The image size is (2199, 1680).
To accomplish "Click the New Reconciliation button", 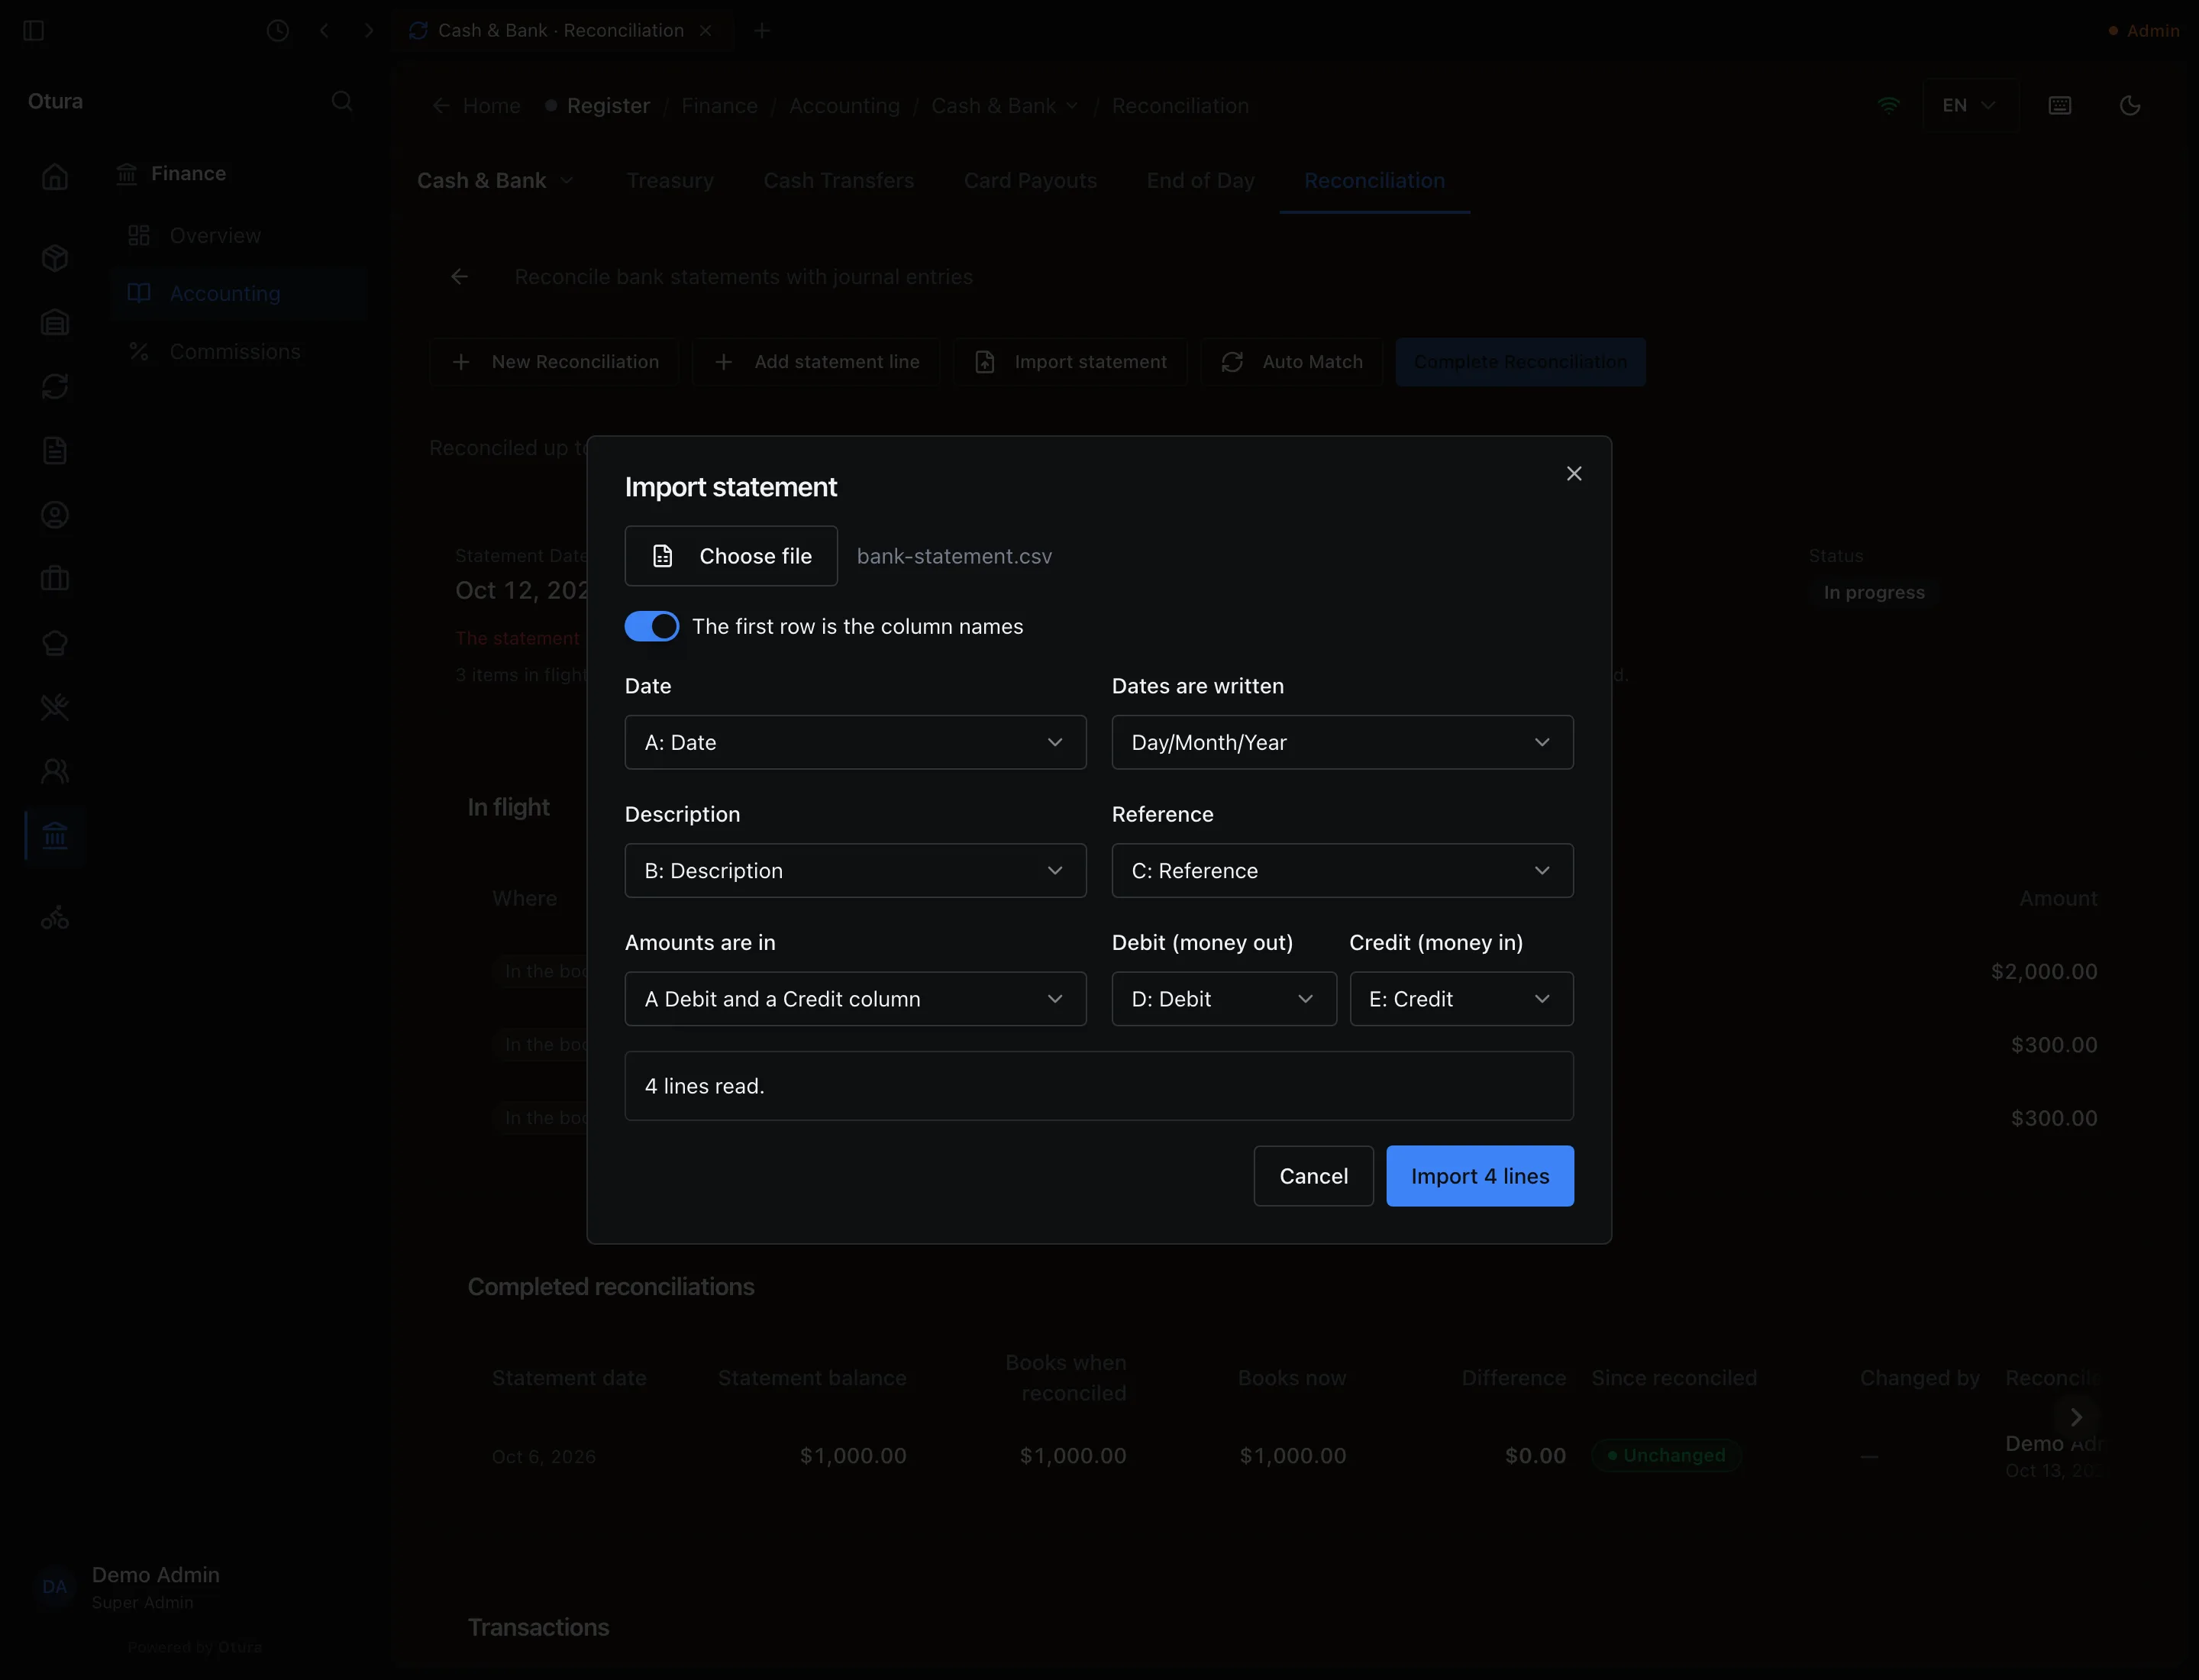I will [554, 362].
